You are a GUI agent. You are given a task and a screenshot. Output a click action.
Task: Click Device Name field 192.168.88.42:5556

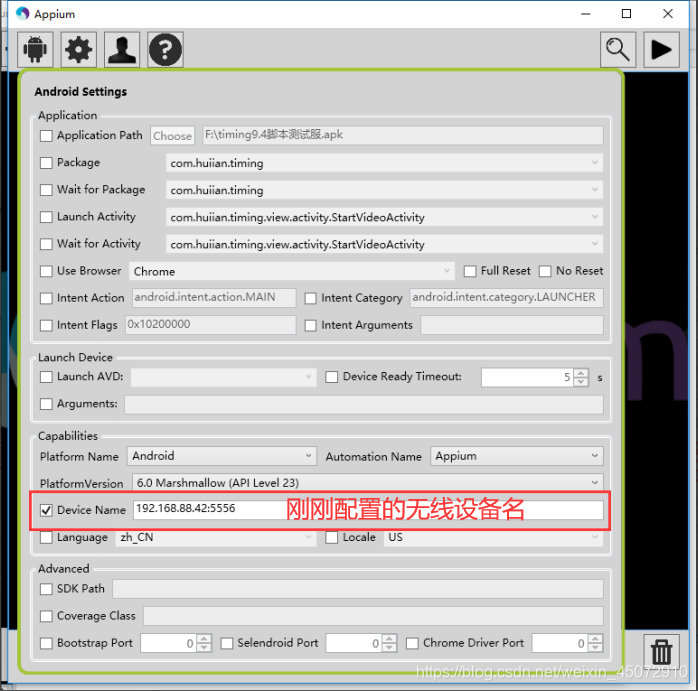pos(368,510)
